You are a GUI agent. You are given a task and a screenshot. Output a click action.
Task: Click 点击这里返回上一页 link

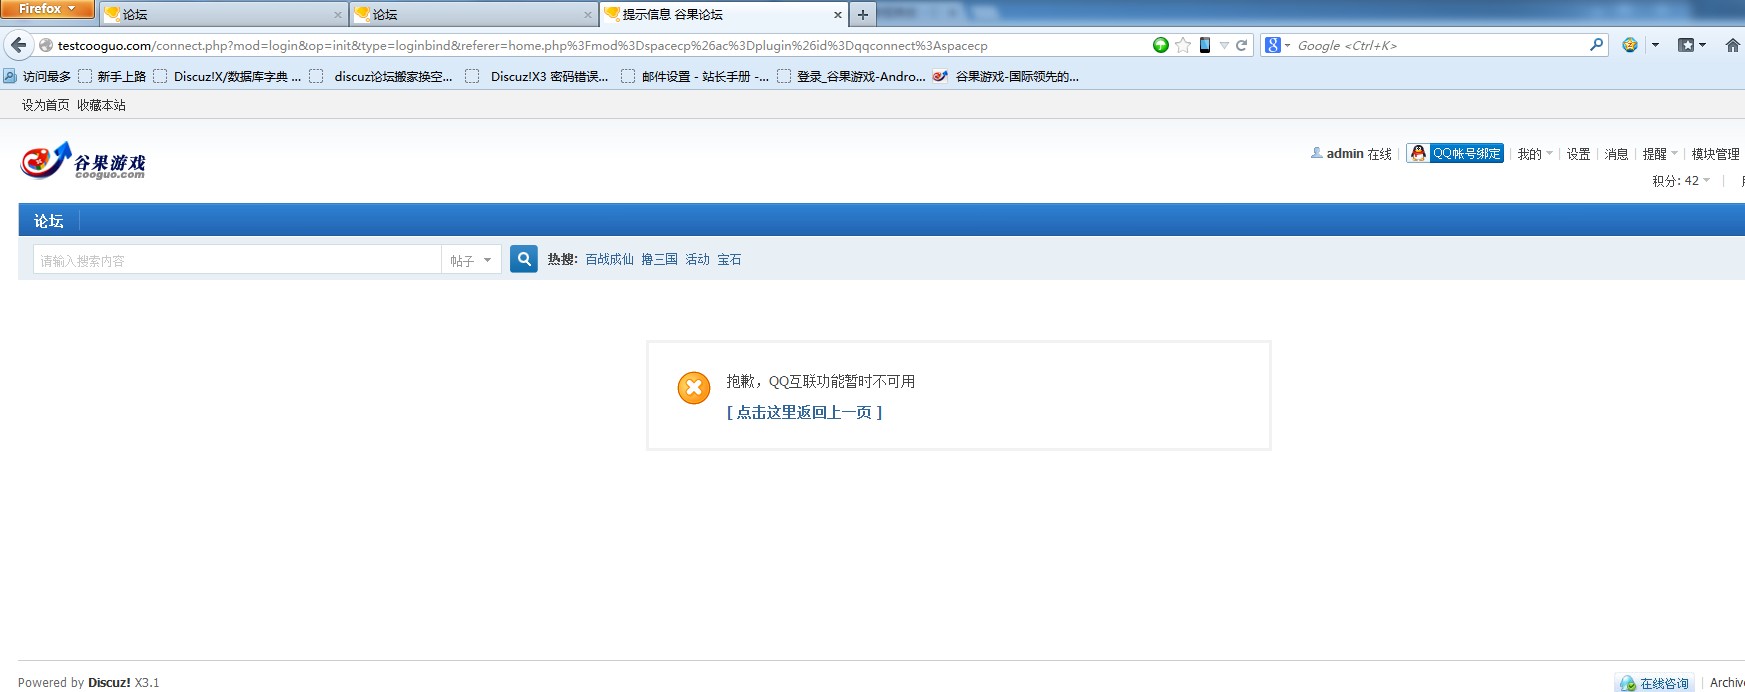pos(804,412)
